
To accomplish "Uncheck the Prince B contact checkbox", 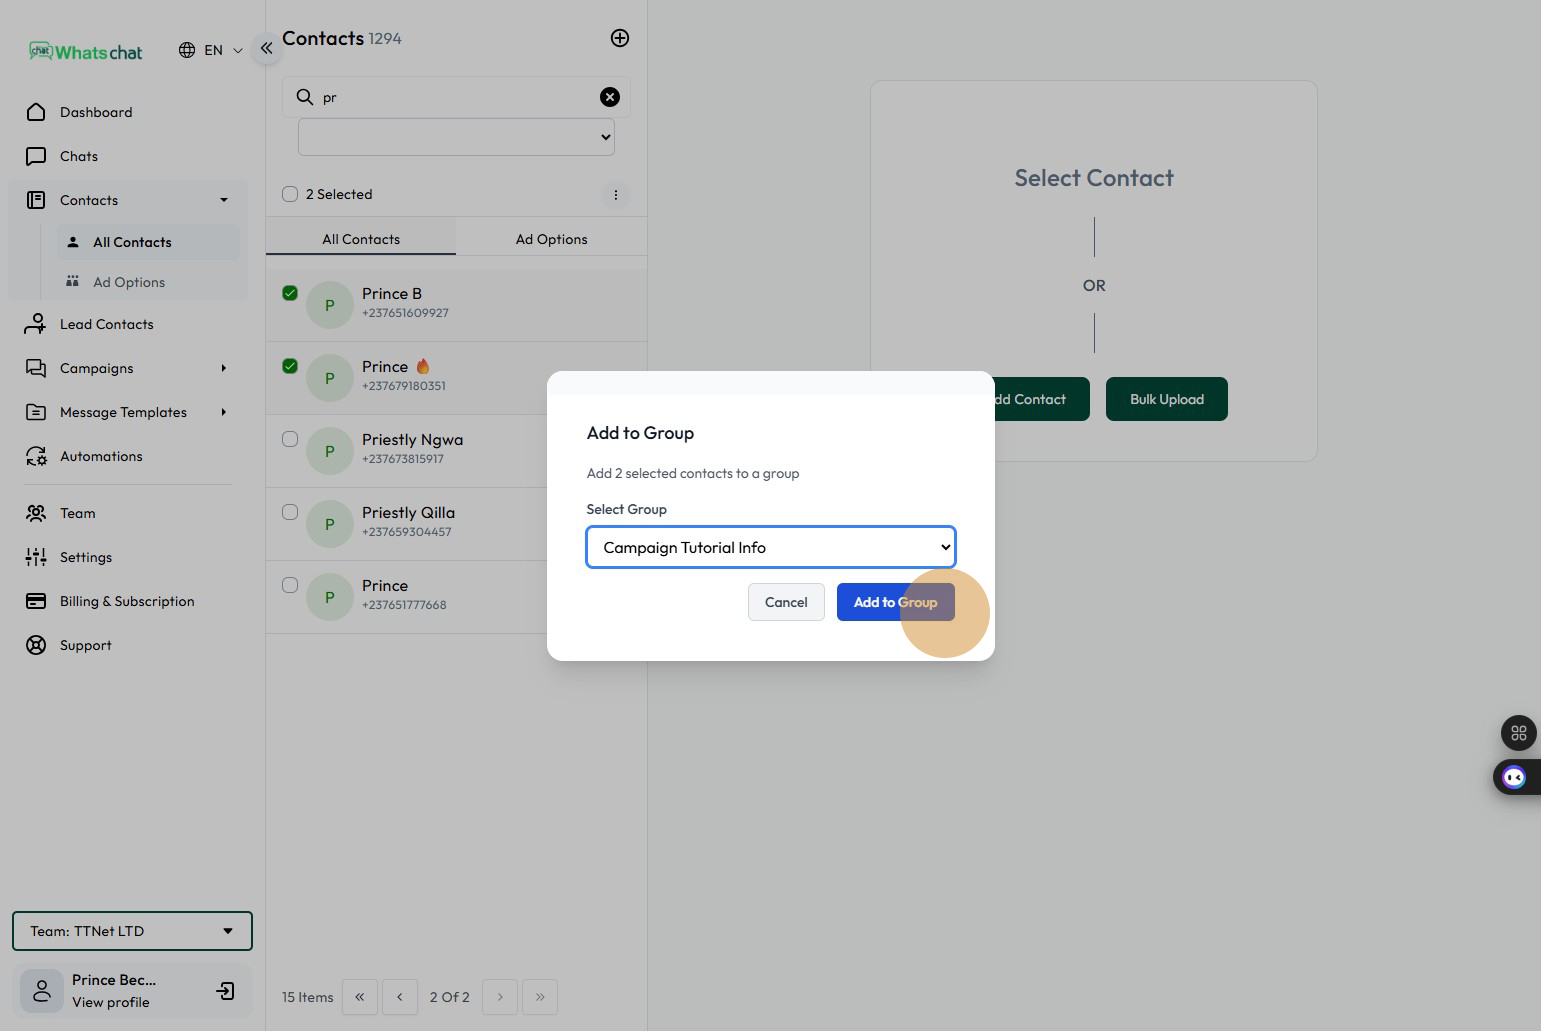I will click(290, 293).
